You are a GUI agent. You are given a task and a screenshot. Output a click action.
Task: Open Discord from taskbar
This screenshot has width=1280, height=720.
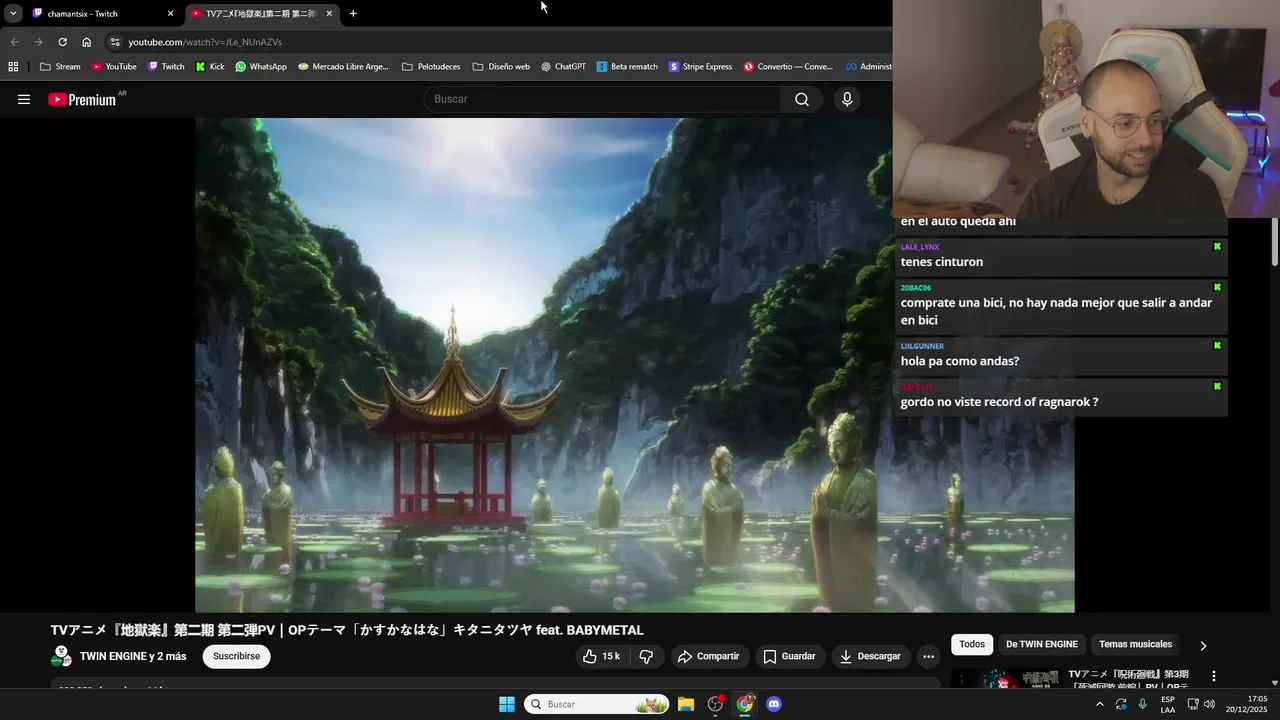(773, 704)
